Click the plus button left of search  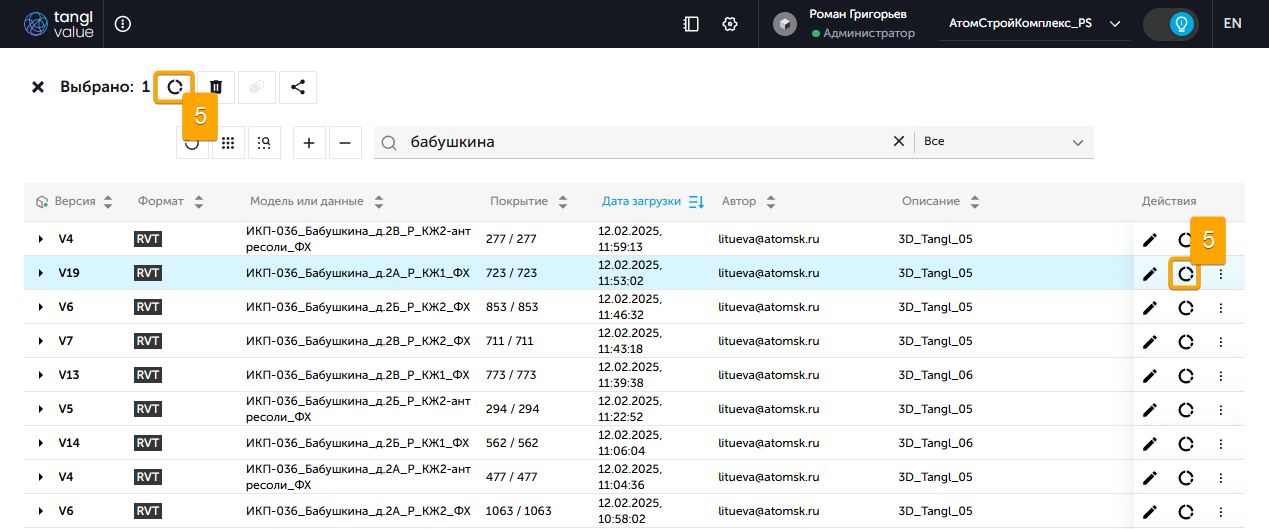point(308,143)
